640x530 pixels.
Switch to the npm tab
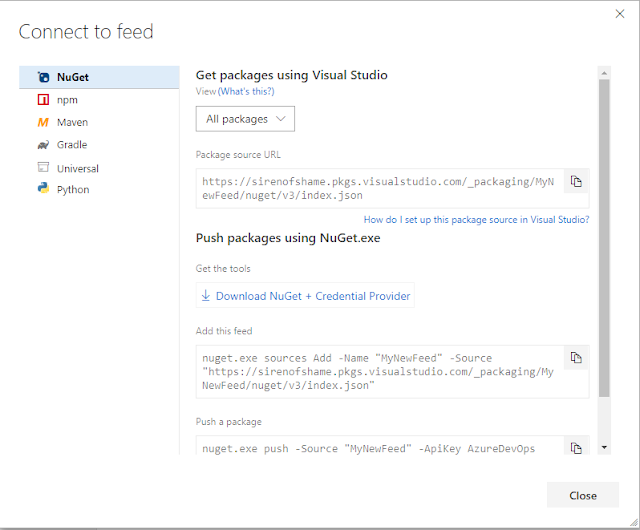coord(99,100)
